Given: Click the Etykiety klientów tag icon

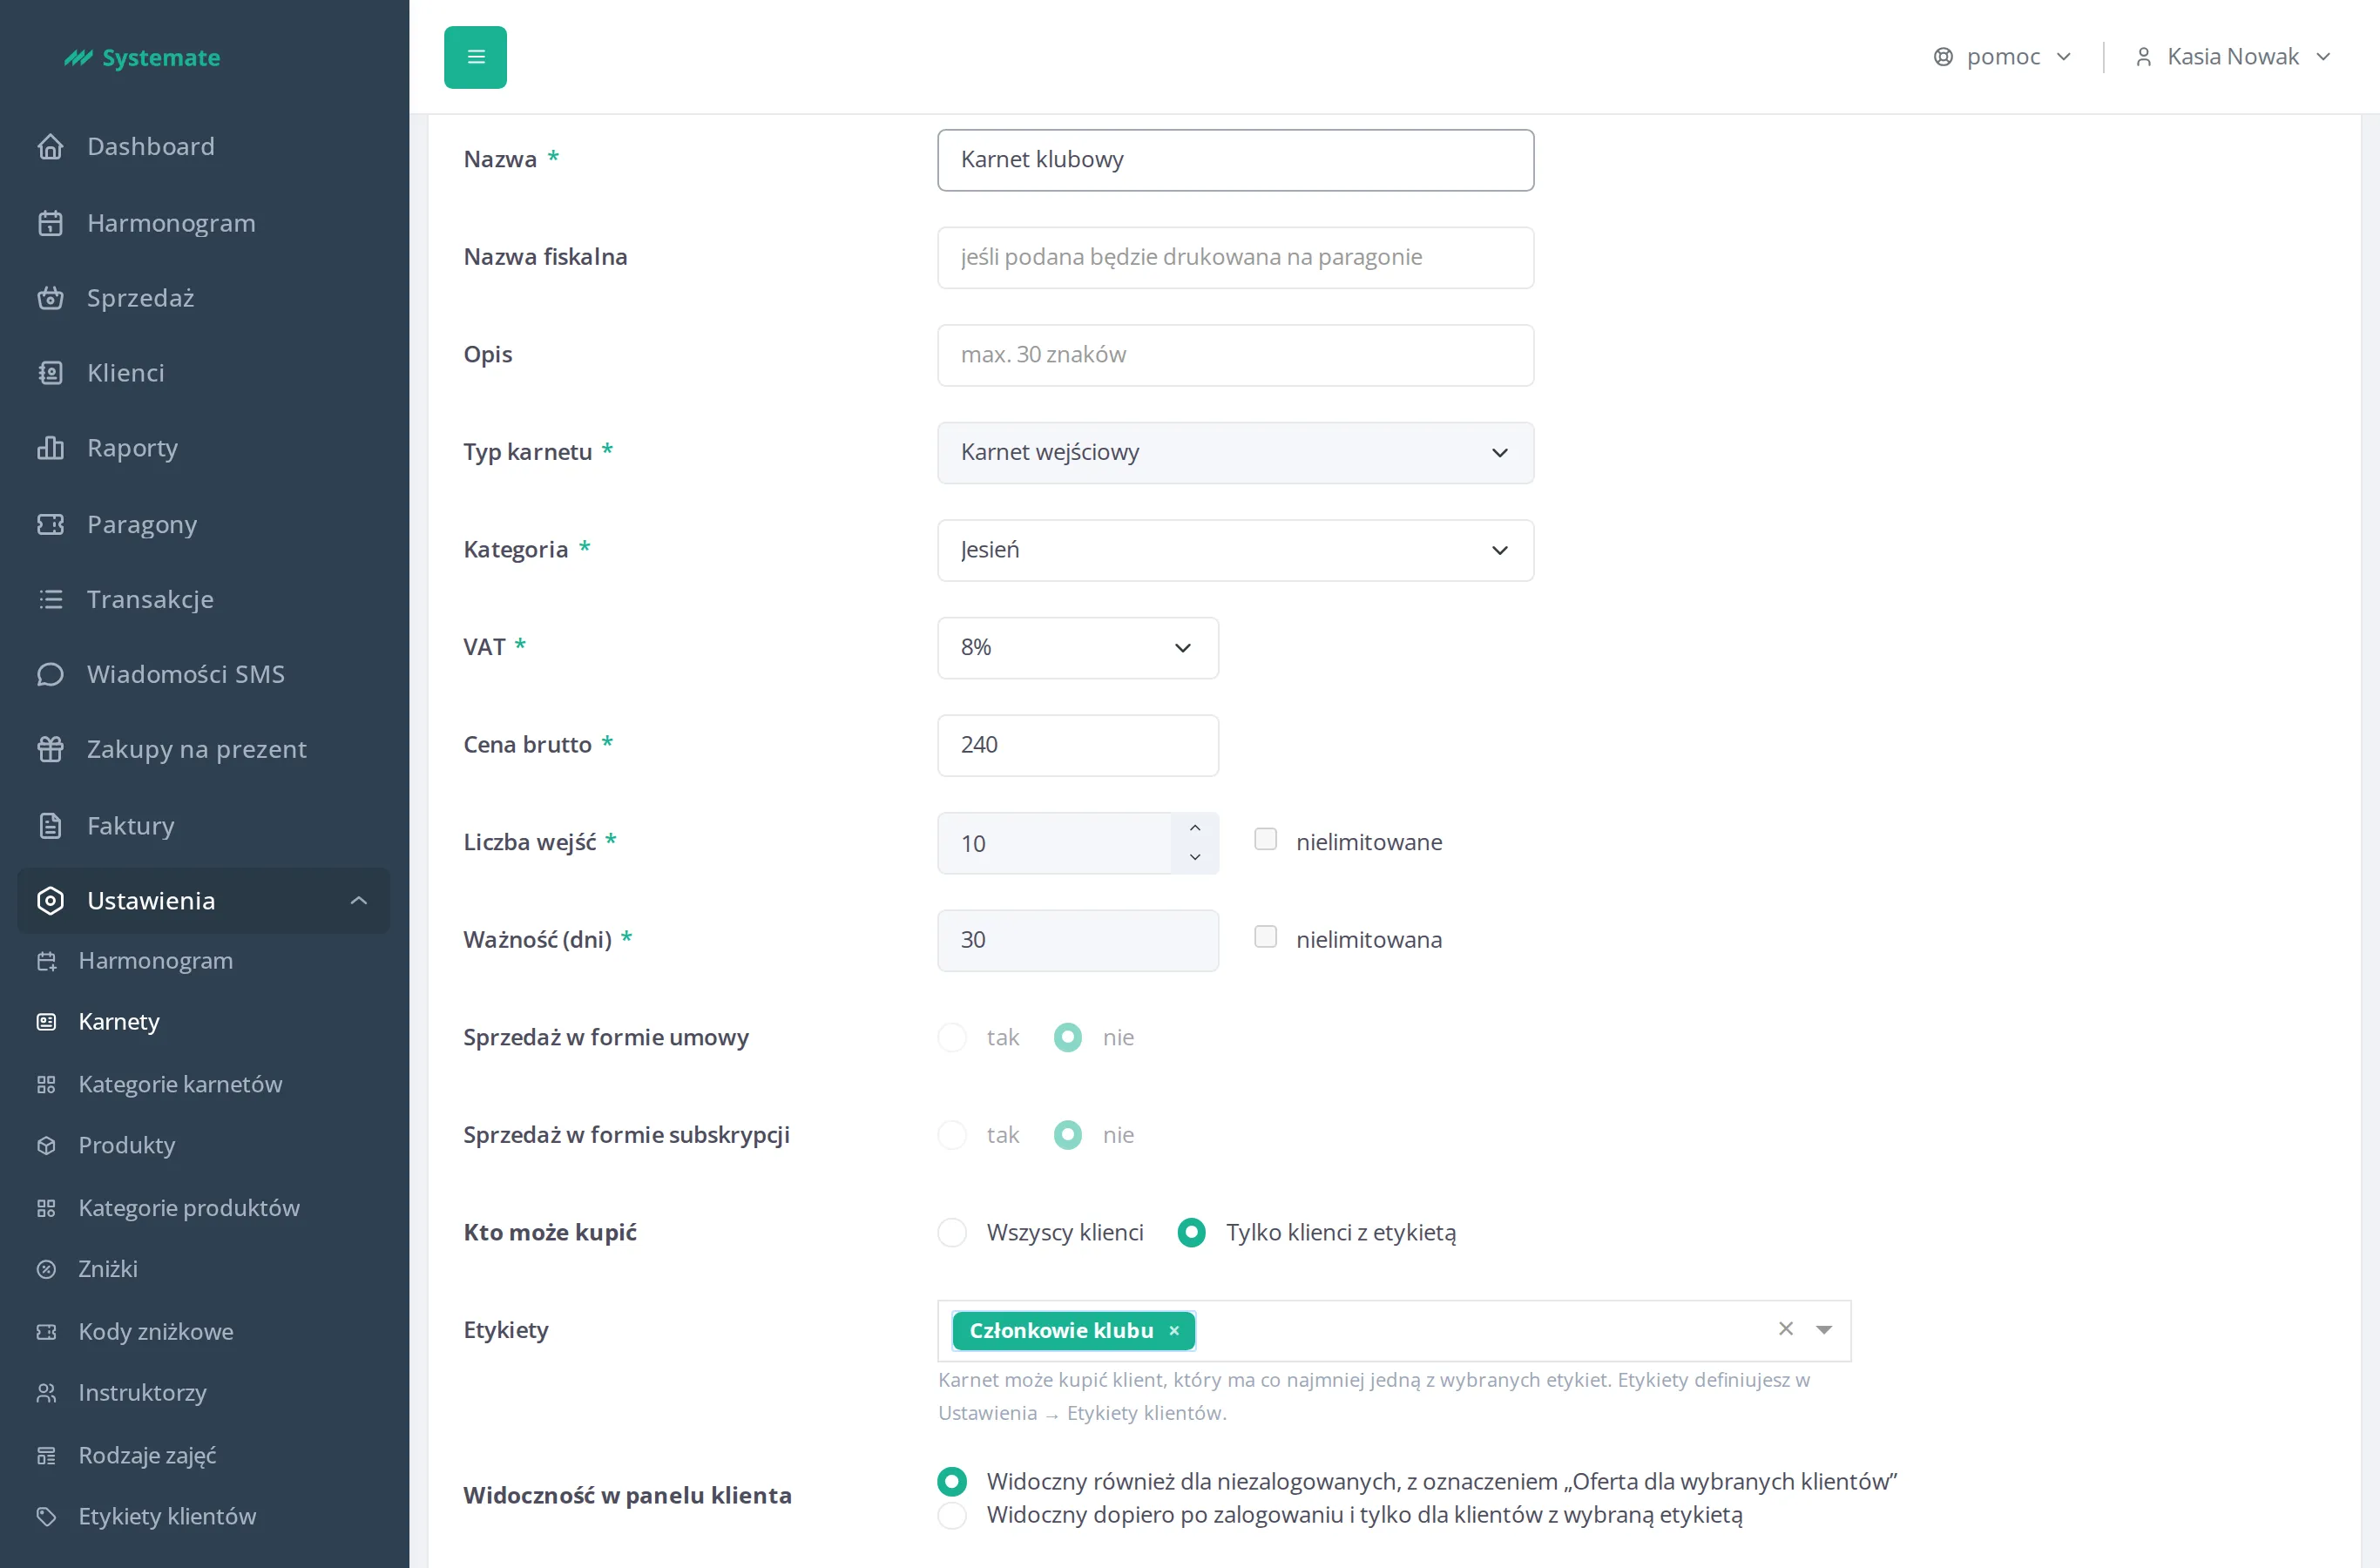Looking at the screenshot, I should 46,1517.
